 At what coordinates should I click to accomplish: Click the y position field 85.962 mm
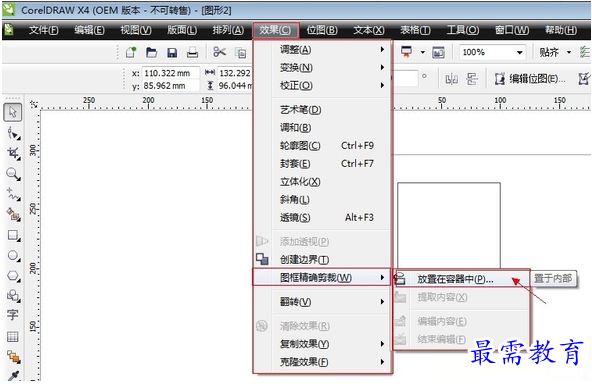(x=171, y=86)
